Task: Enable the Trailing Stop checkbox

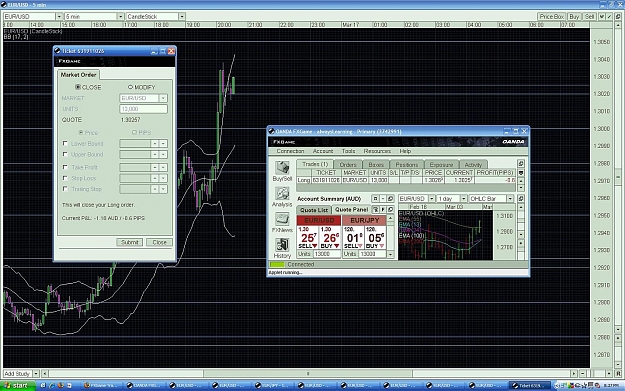Action: point(65,189)
